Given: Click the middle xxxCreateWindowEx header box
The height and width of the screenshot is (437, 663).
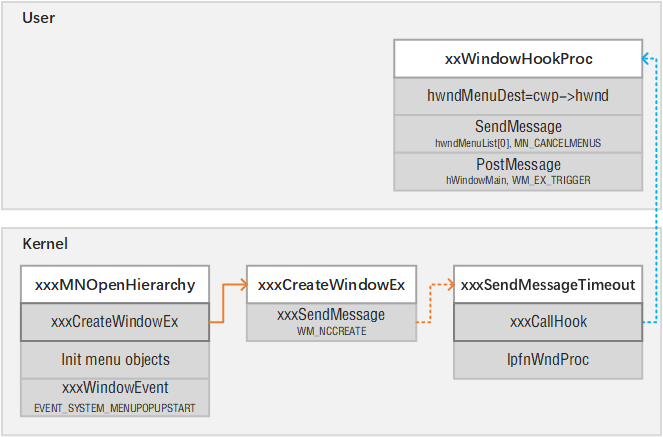Looking at the screenshot, I should pyautogui.click(x=331, y=285).
